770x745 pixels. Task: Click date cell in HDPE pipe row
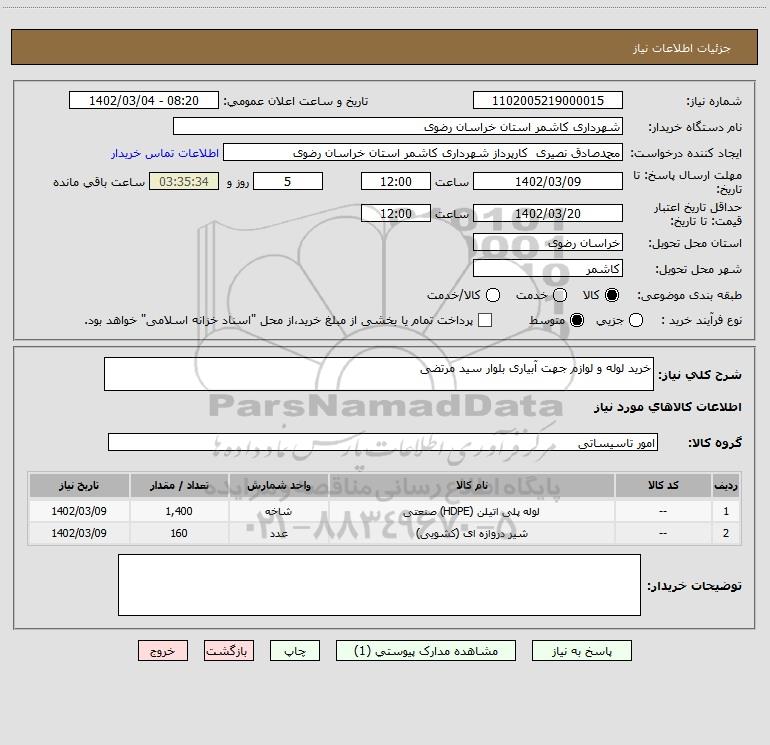tap(79, 511)
